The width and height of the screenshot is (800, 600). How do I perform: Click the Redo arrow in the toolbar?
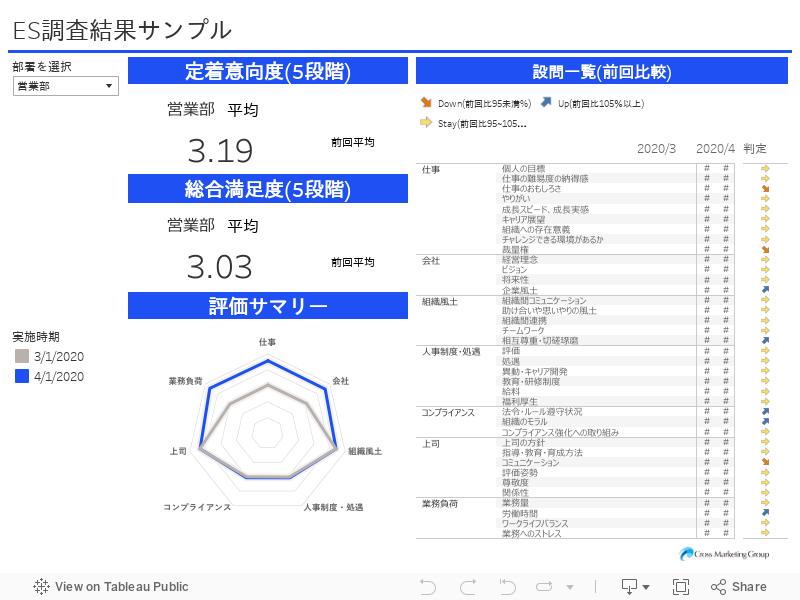[x=467, y=587]
